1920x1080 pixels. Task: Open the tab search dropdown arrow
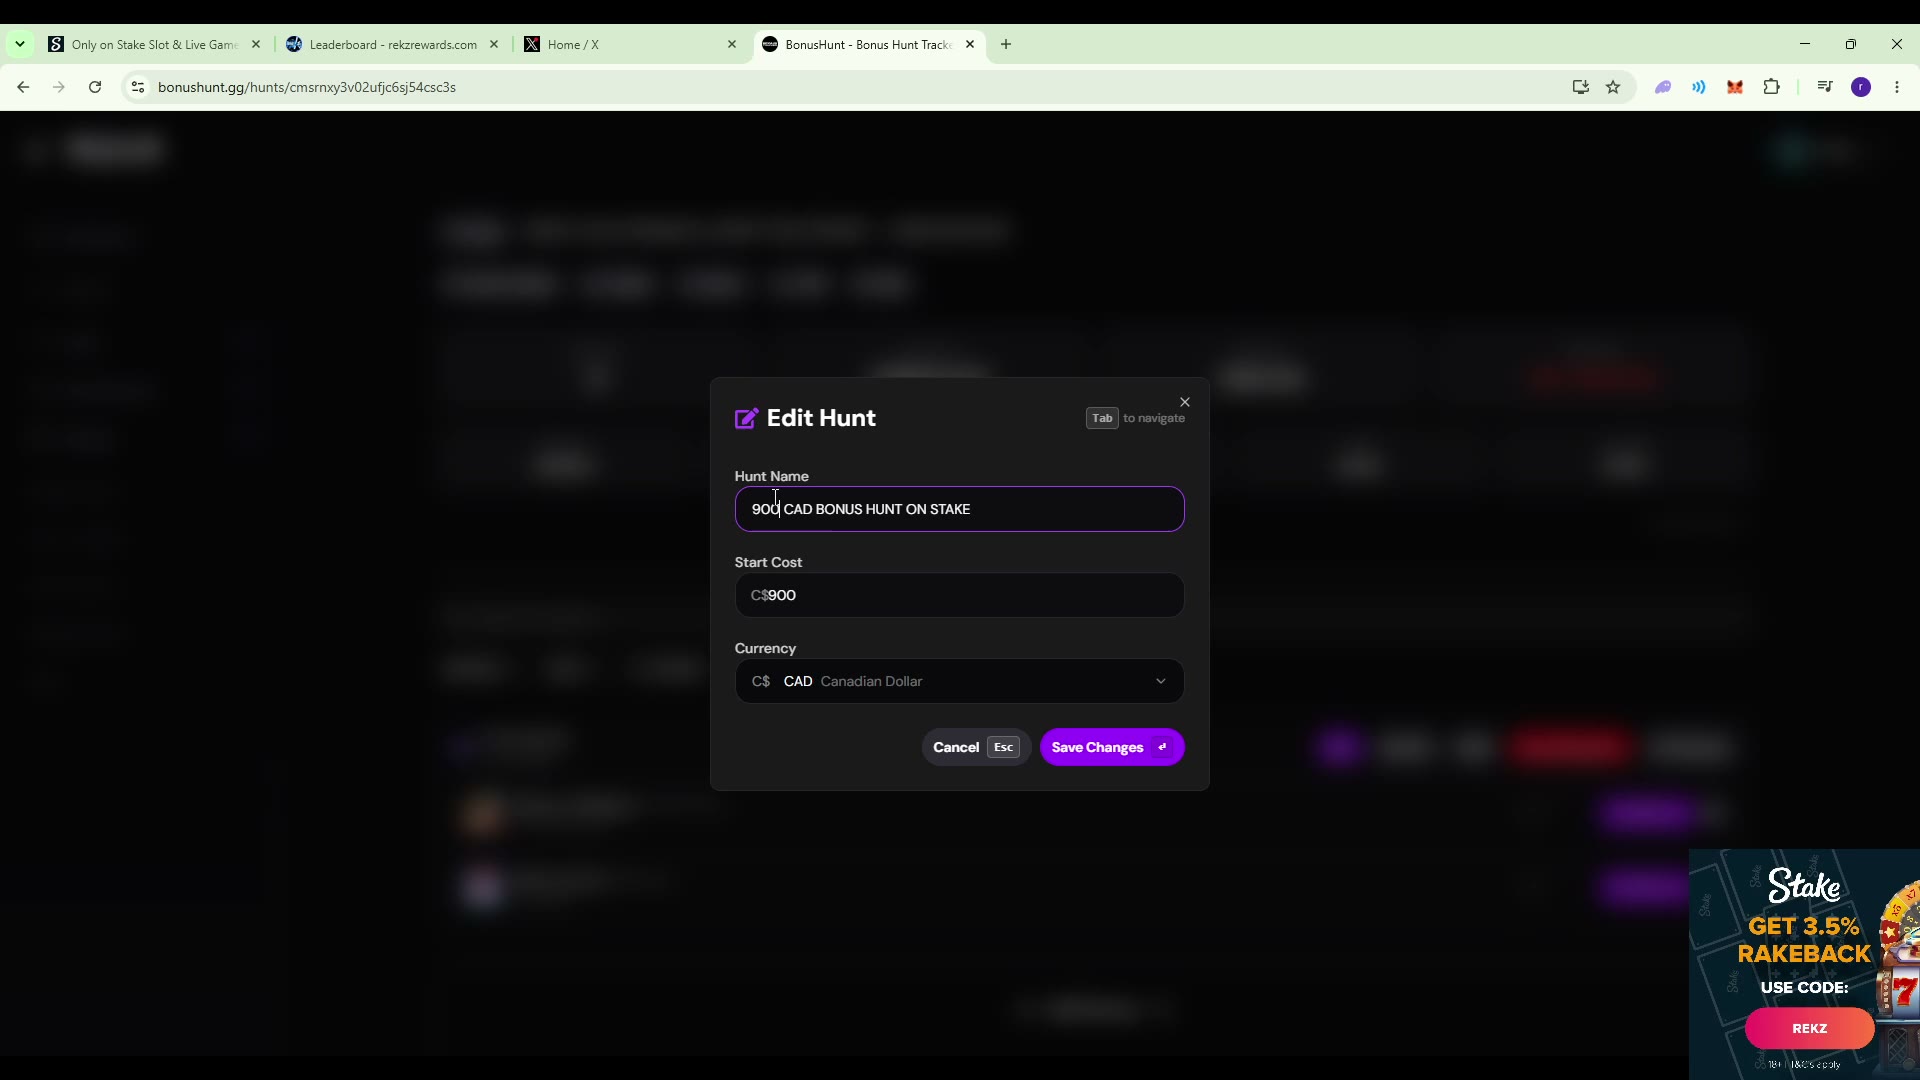(20, 44)
